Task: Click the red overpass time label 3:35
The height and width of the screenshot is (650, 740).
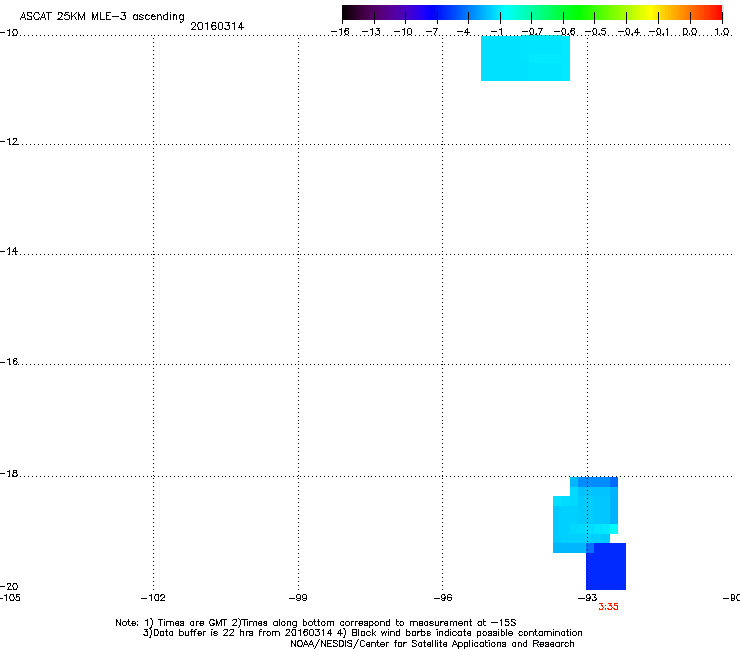Action: pyautogui.click(x=608, y=607)
